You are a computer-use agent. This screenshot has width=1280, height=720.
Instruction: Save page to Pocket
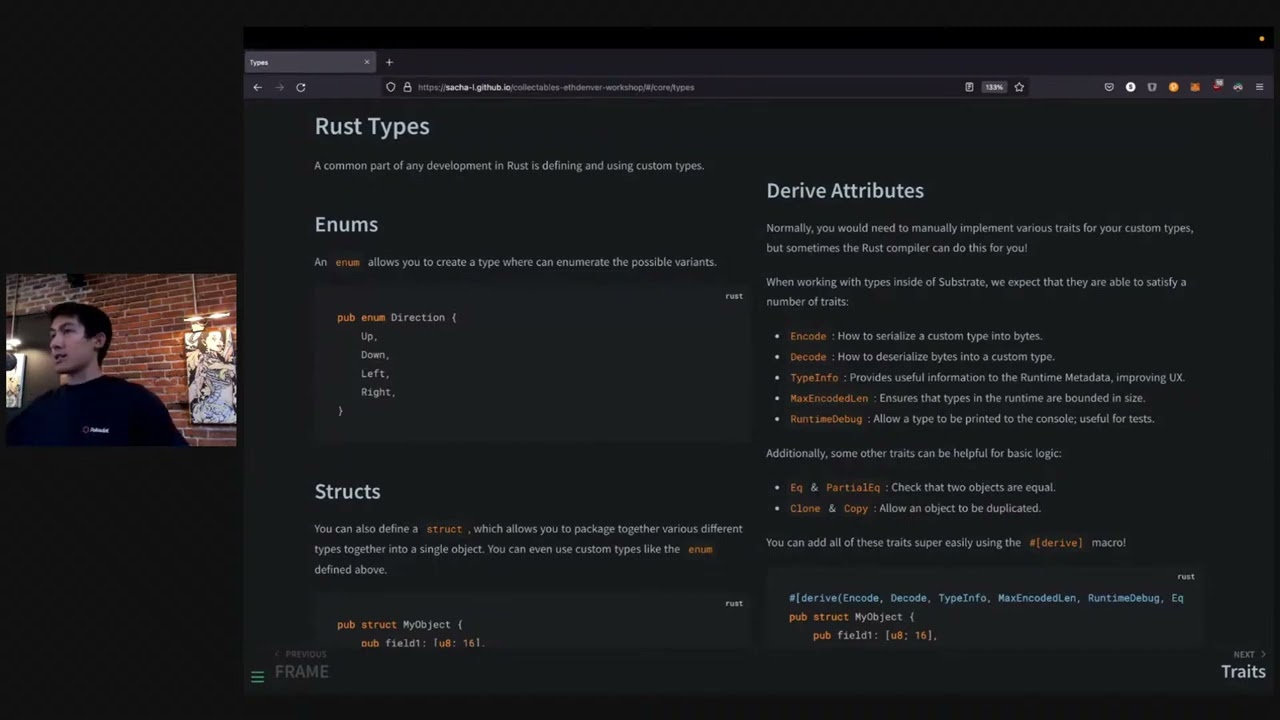tap(1109, 87)
